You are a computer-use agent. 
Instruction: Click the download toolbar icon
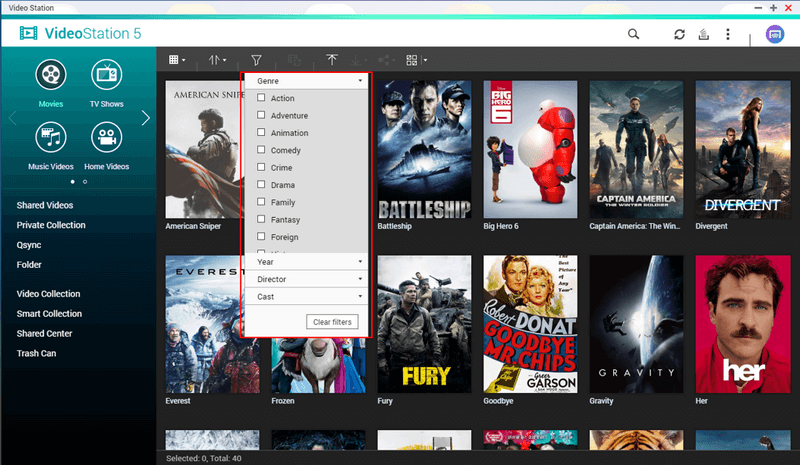357,60
